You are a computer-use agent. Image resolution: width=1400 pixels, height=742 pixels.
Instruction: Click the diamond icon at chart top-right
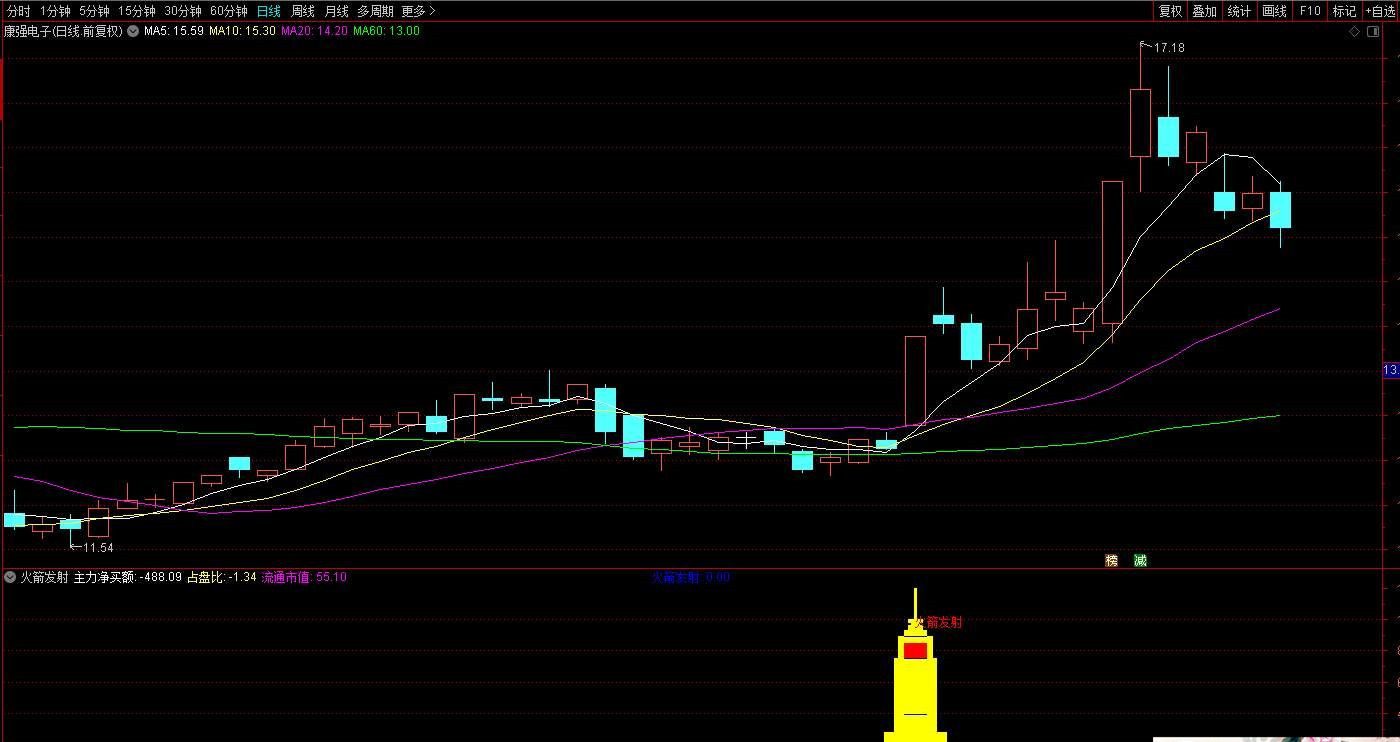(x=1355, y=31)
